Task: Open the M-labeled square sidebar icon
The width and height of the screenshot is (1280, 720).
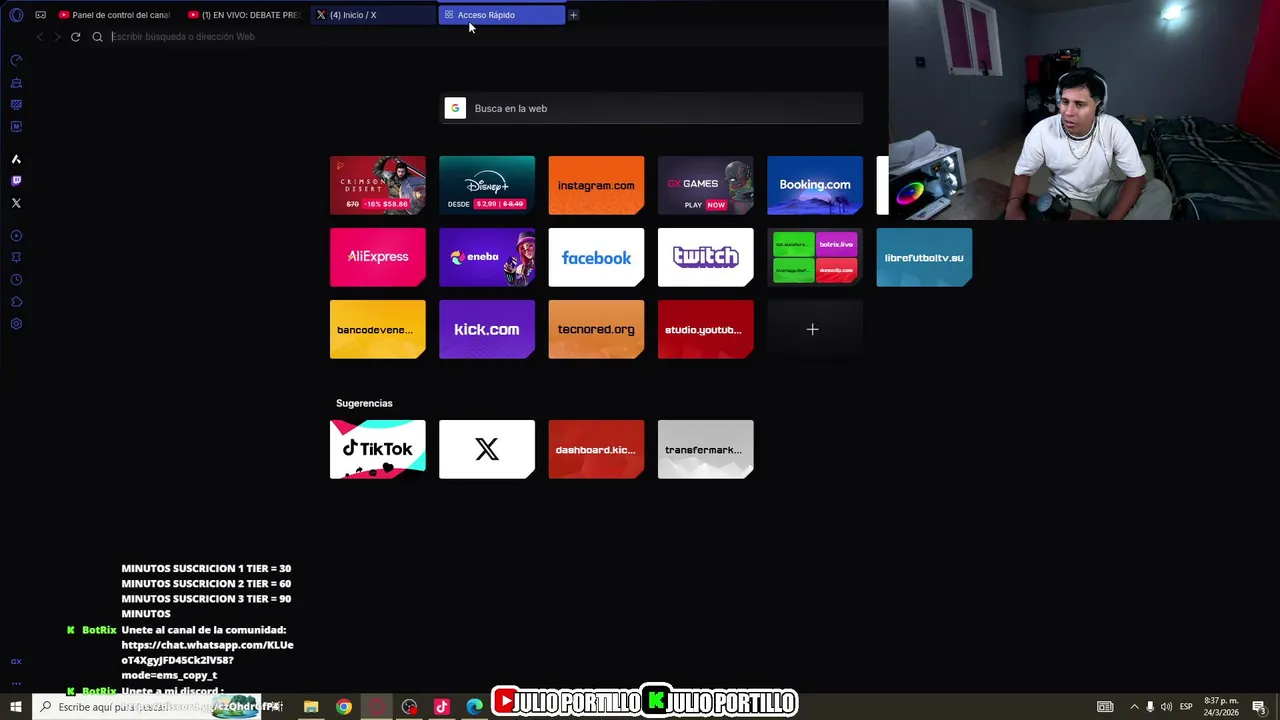Action: [16, 127]
